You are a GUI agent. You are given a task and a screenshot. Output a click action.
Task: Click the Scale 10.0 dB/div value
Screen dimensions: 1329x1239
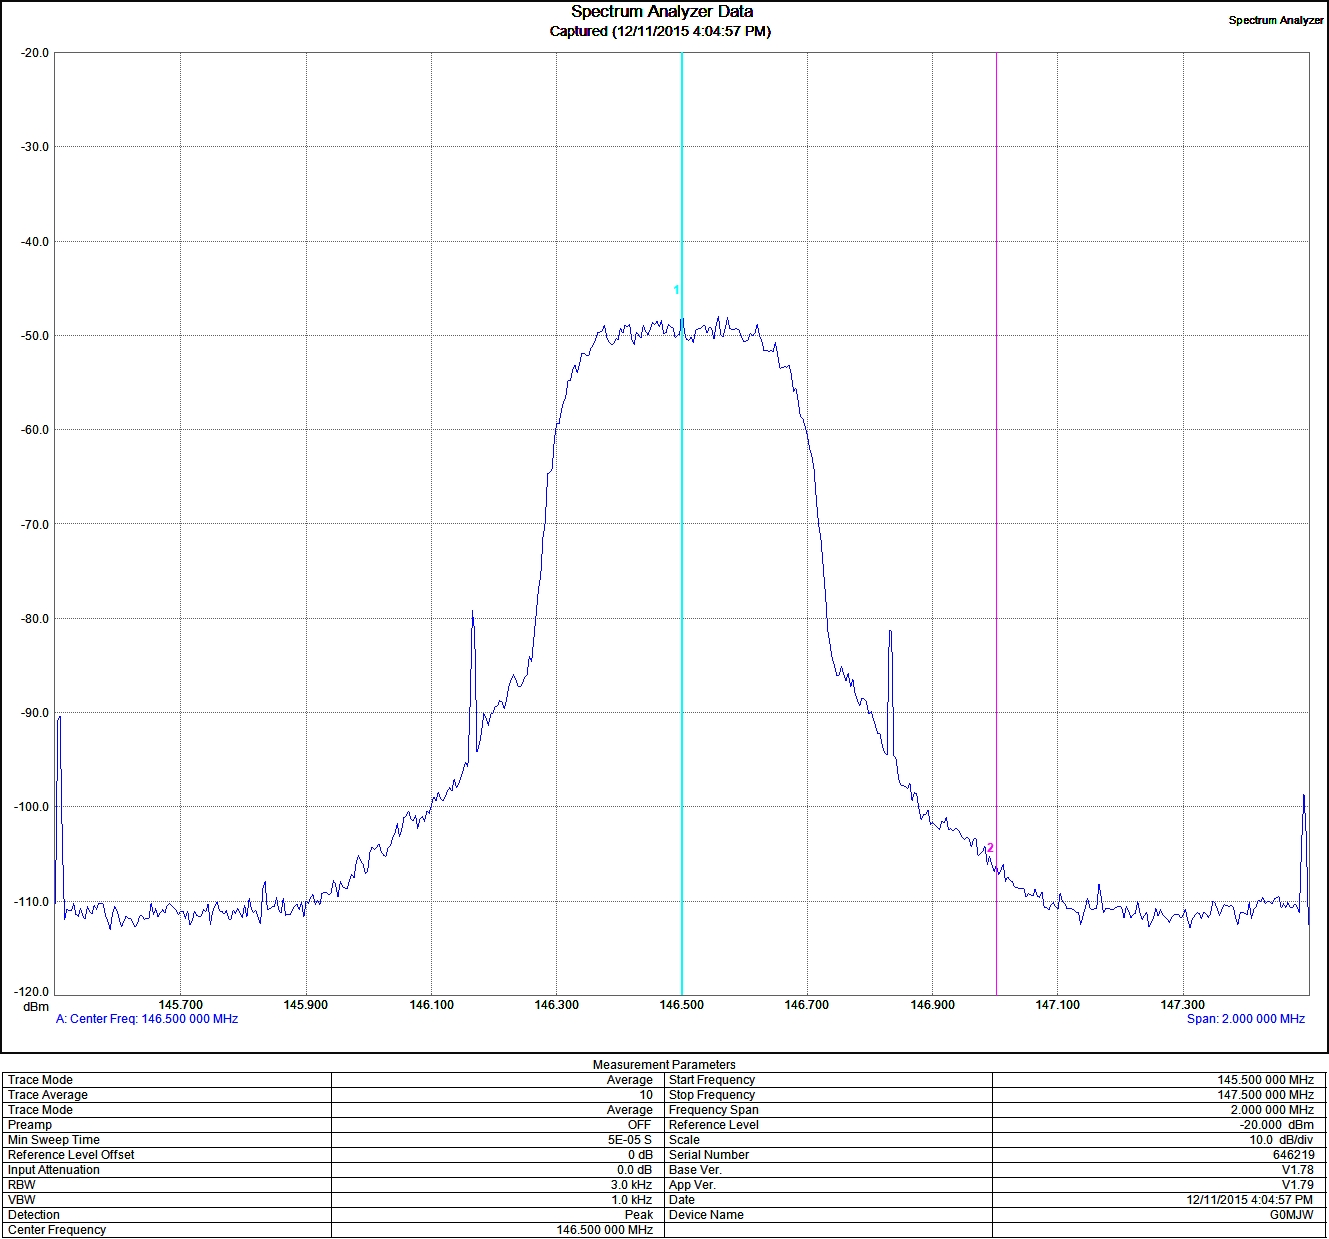tap(1280, 1140)
